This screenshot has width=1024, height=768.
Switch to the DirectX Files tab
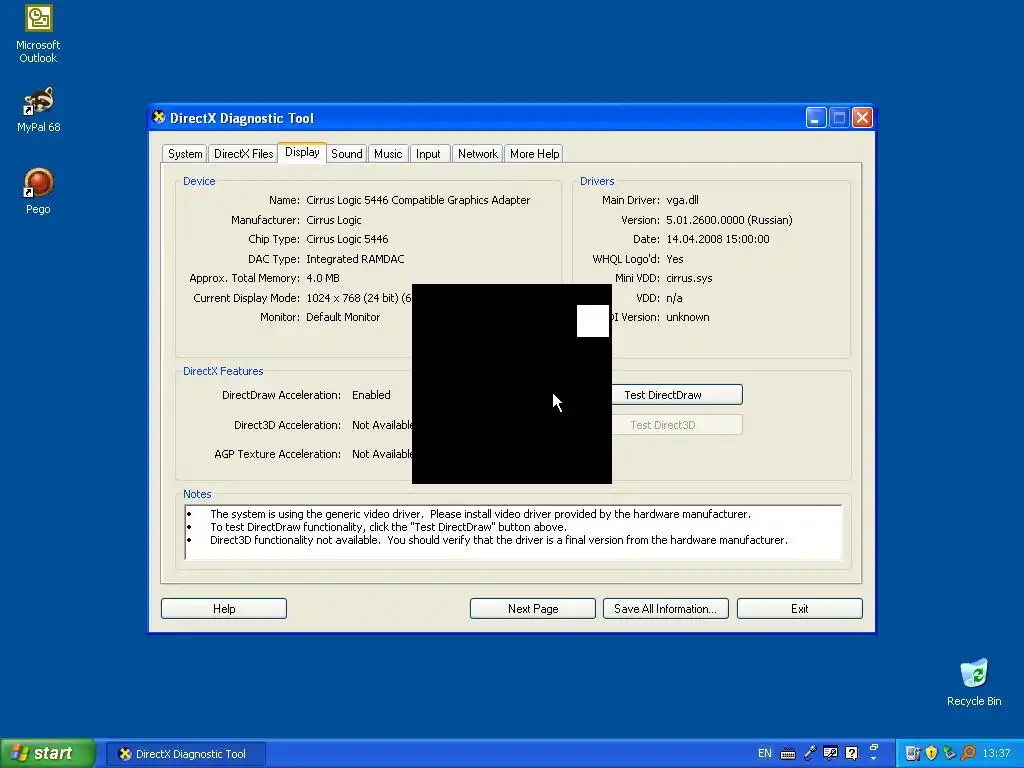(x=244, y=153)
